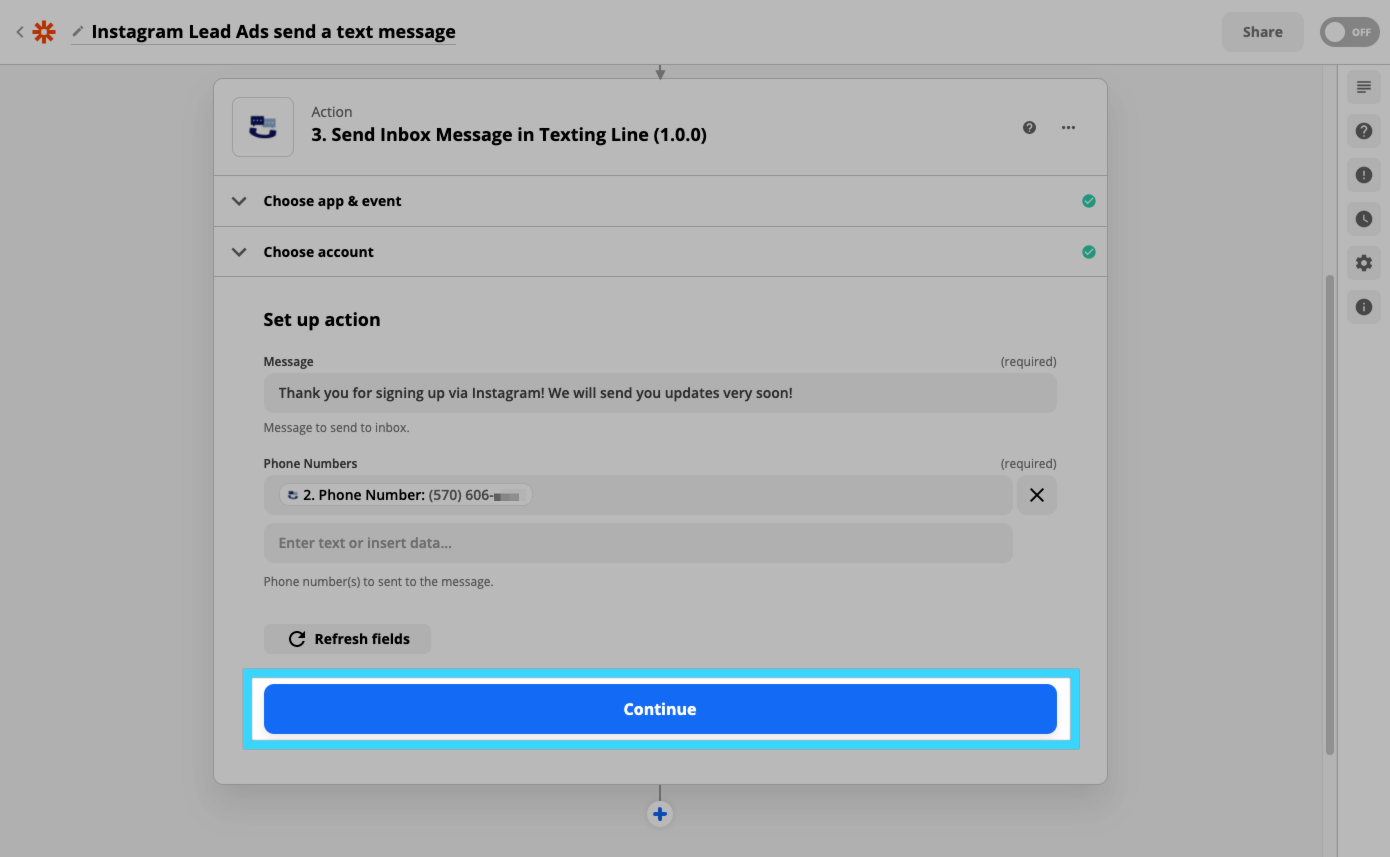Click the Texting Line app icon
1390x857 pixels.
pos(263,127)
